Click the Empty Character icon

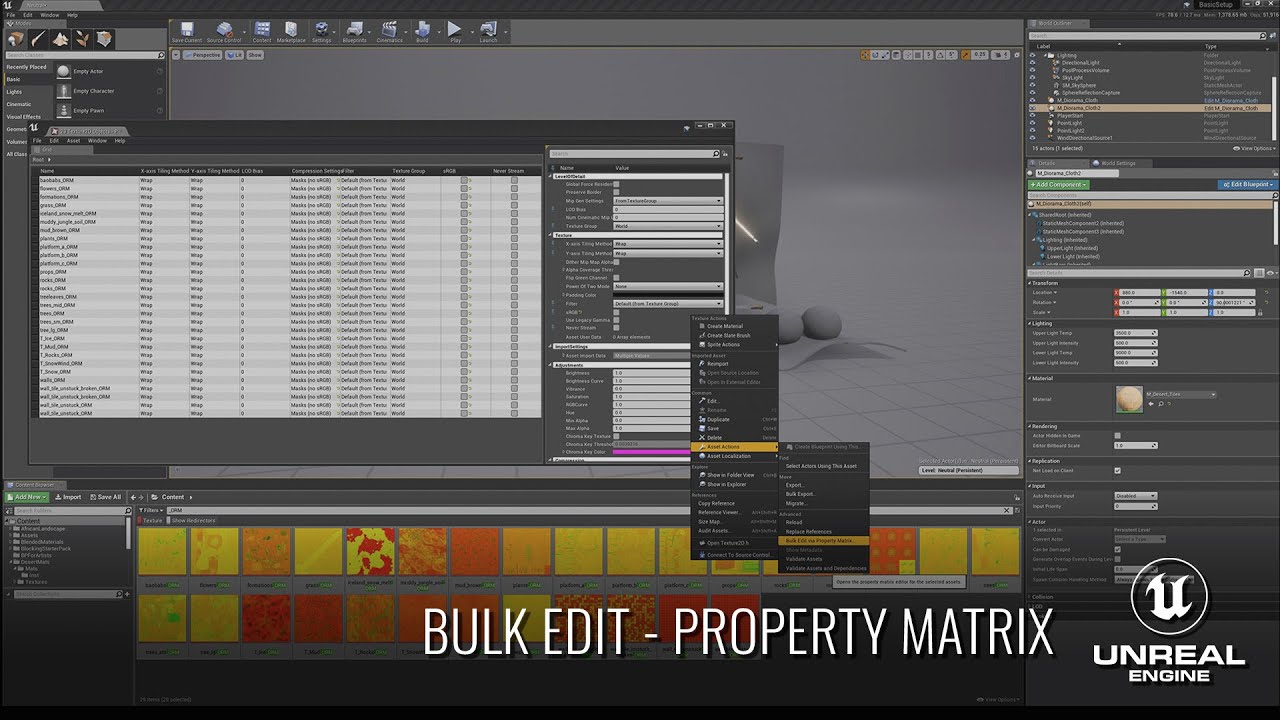[x=64, y=91]
